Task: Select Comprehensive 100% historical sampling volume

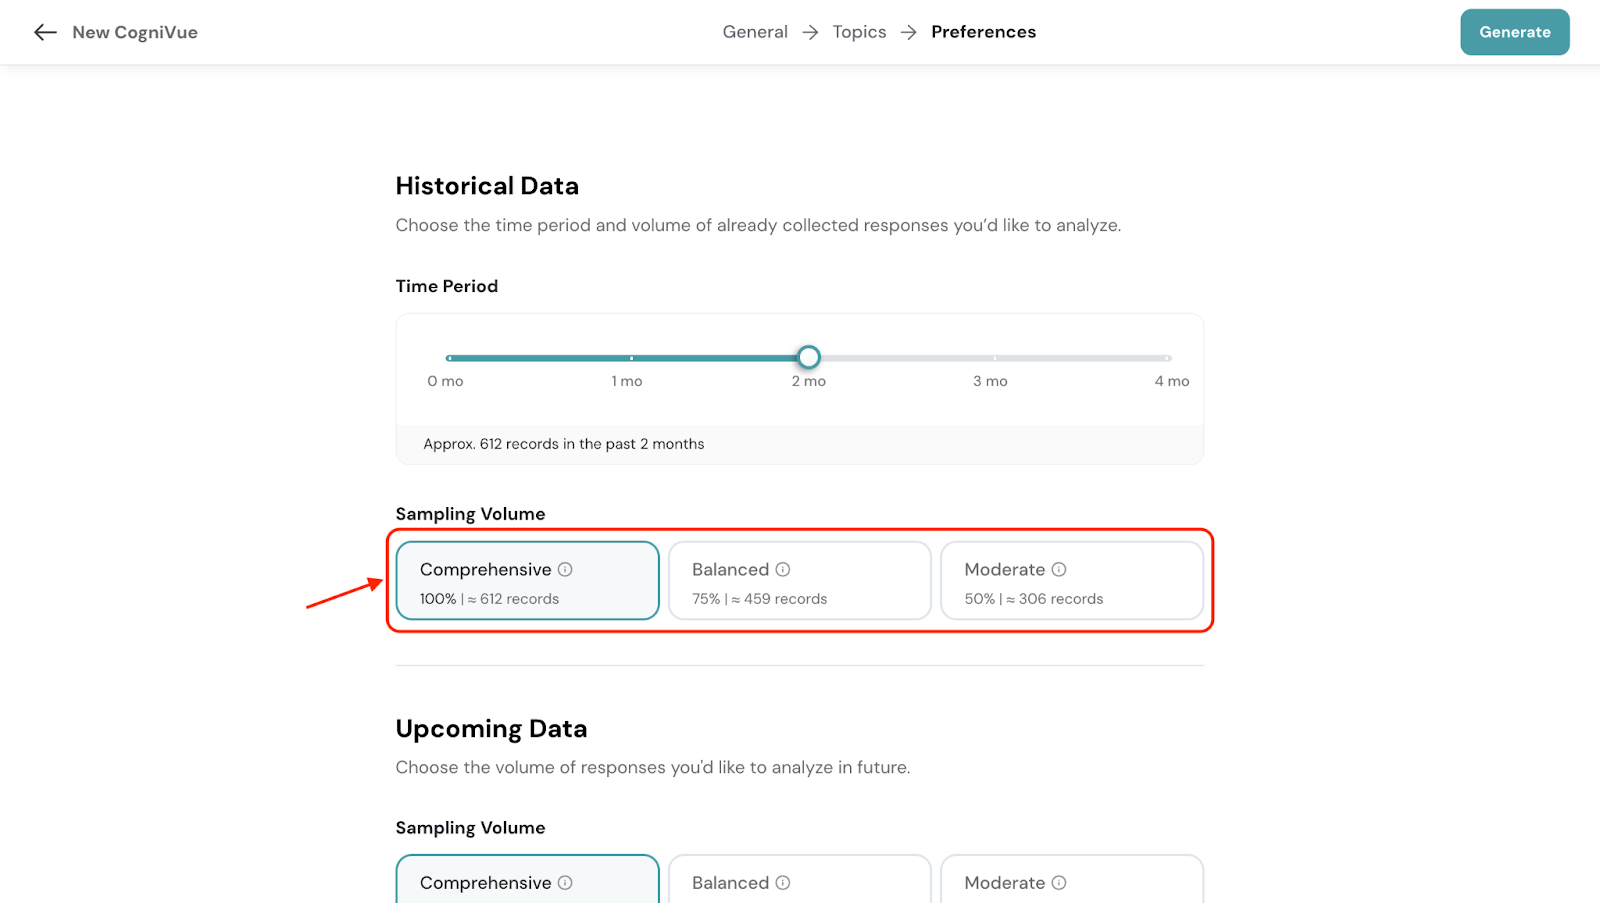Action: (527, 581)
